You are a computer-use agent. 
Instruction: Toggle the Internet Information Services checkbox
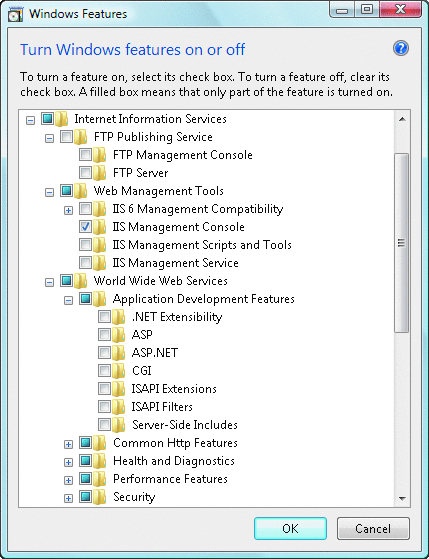[47, 118]
